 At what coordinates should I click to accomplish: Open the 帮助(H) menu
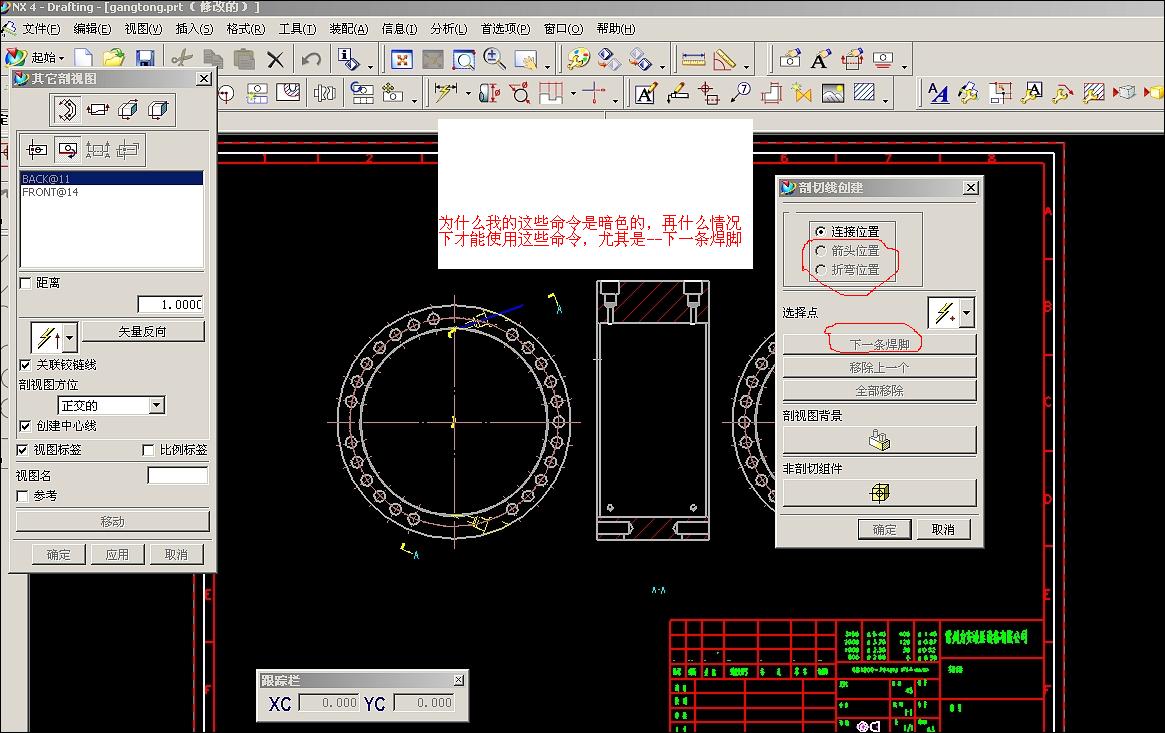(615, 29)
